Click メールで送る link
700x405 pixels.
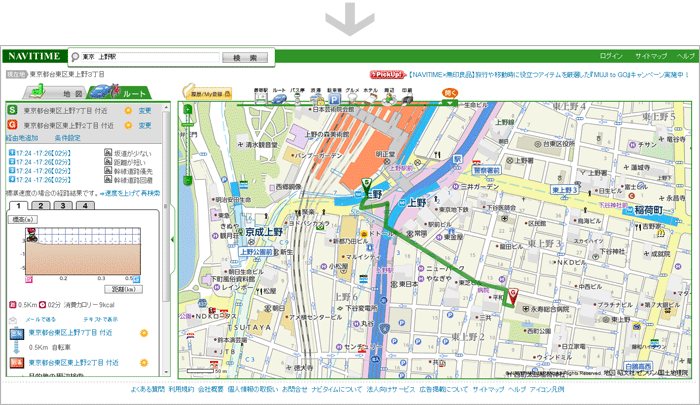(41, 319)
